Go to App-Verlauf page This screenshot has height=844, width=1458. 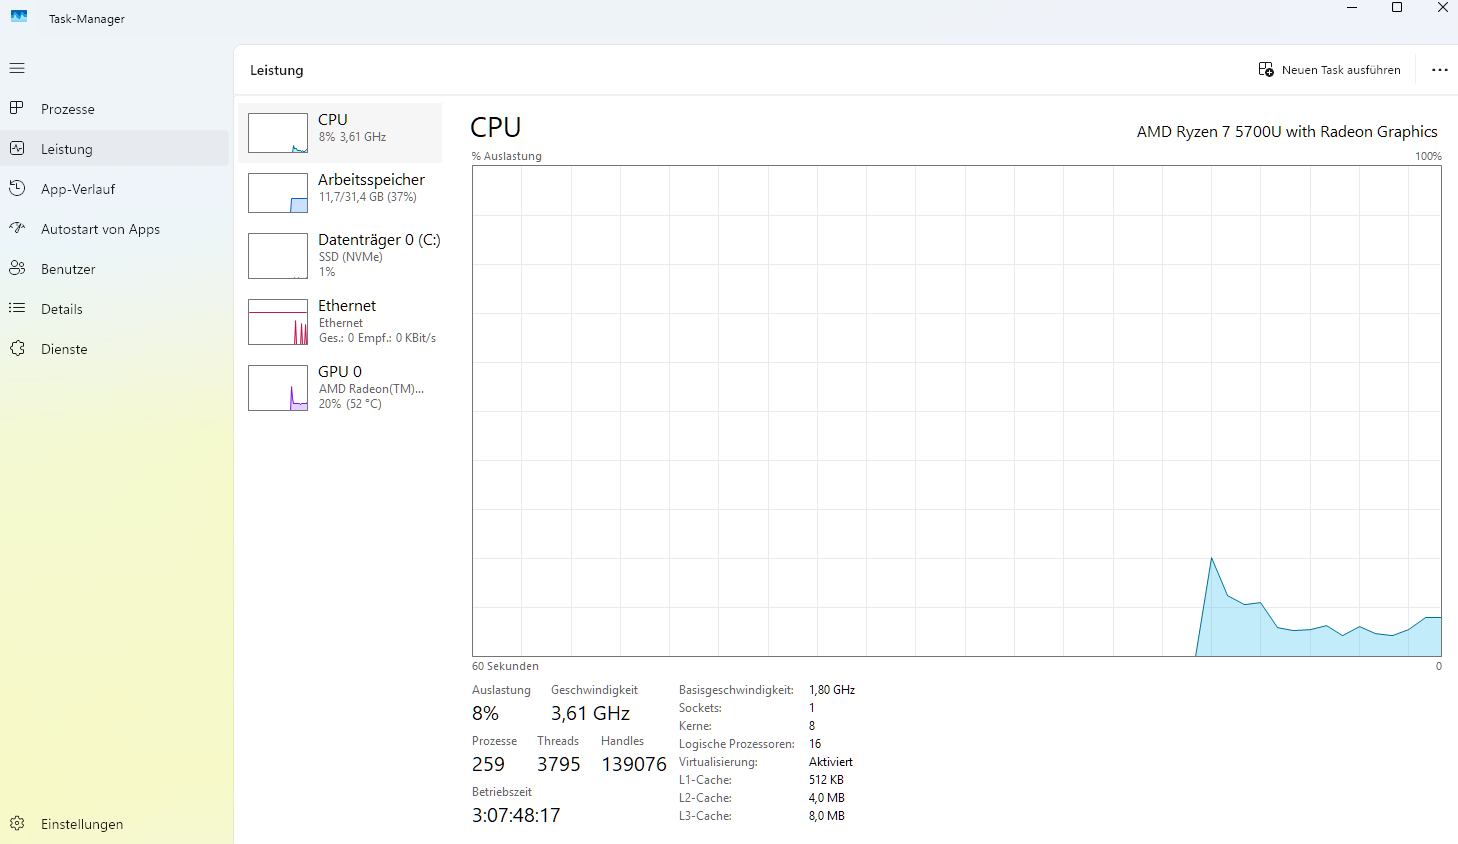(115, 189)
